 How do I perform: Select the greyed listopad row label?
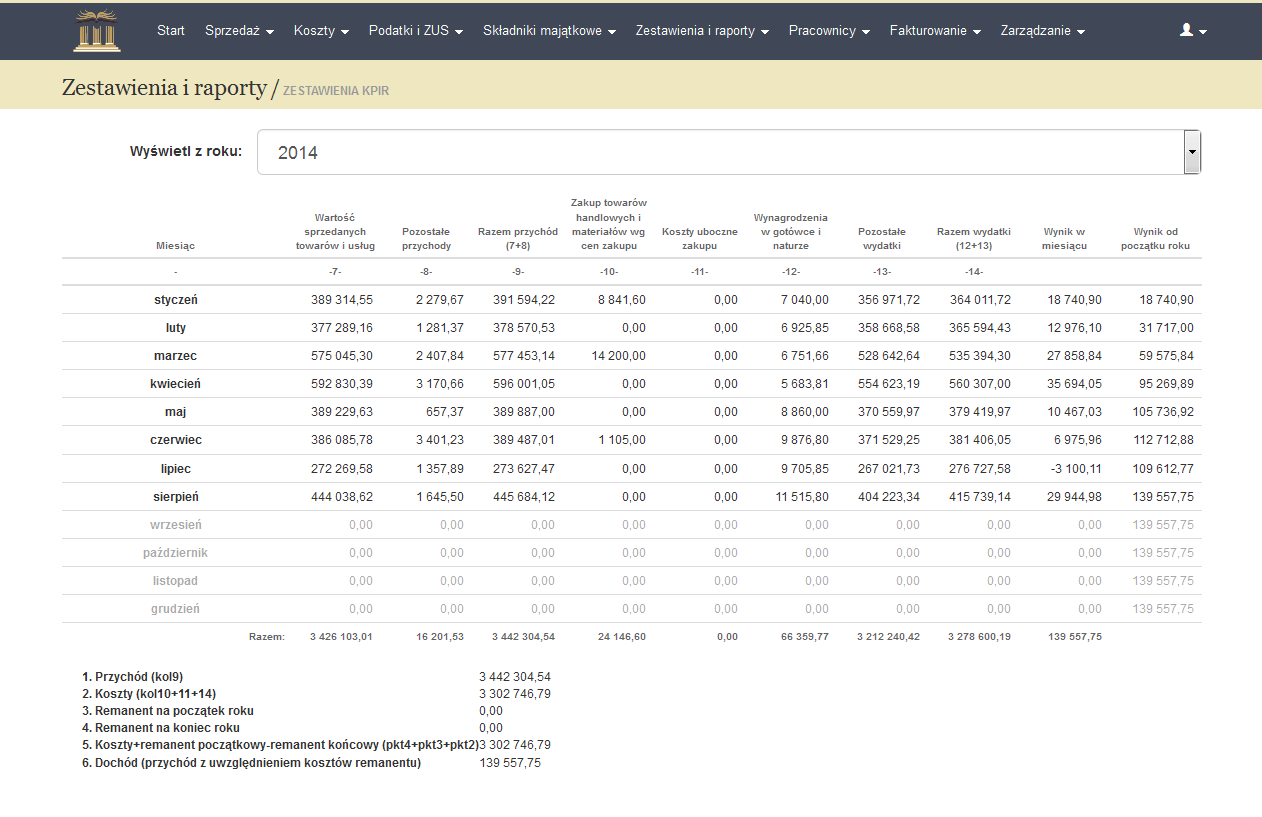(176, 580)
